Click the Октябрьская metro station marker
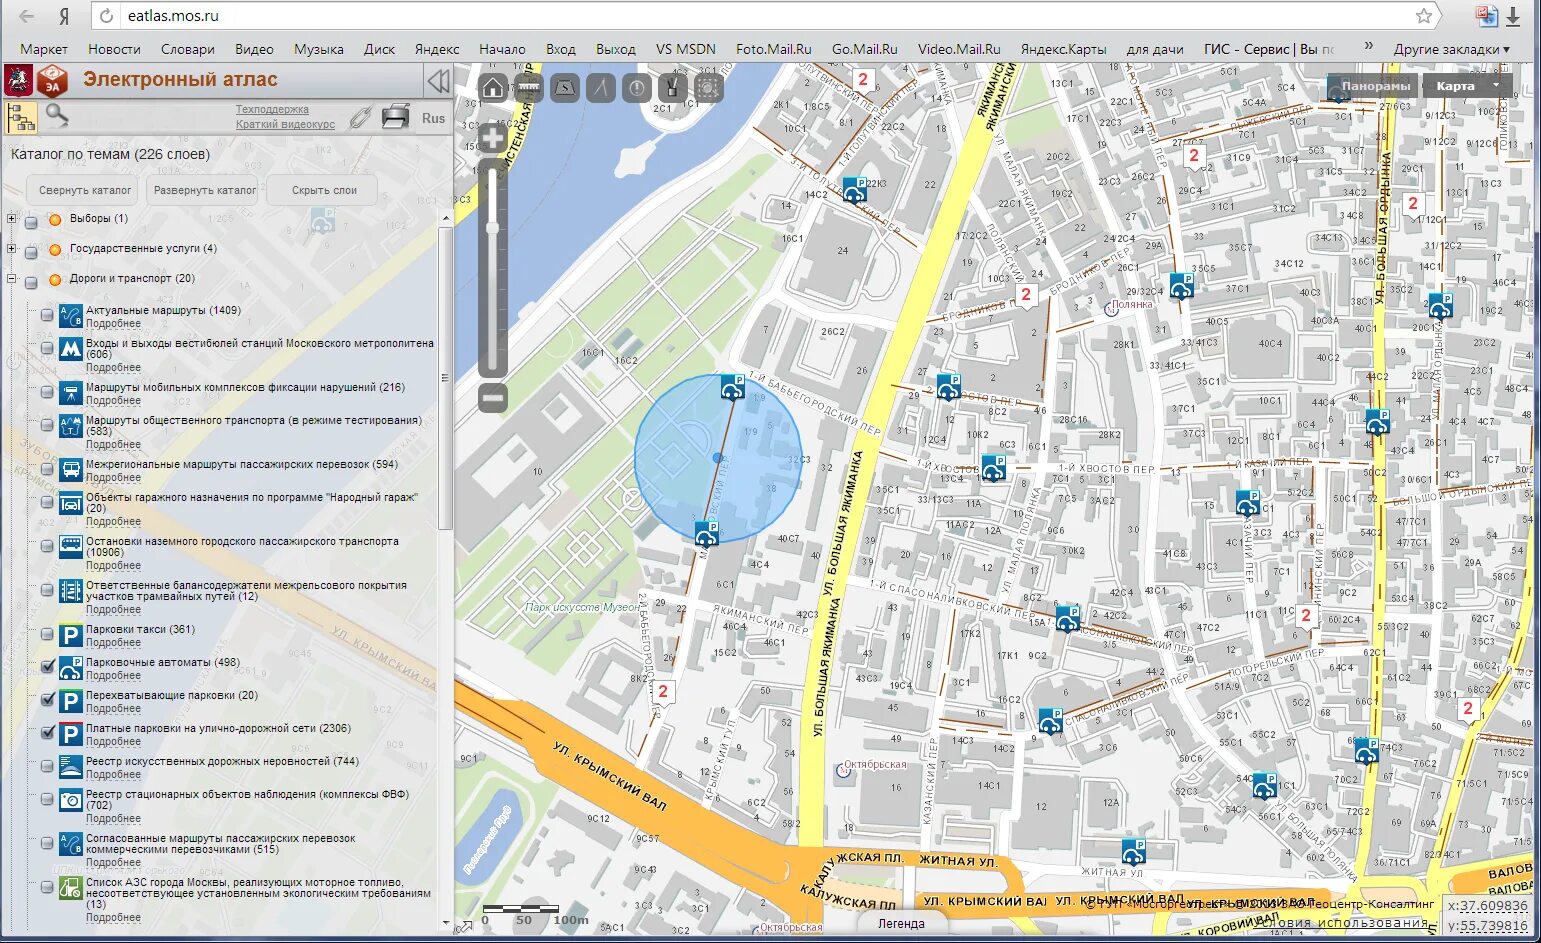This screenshot has height=943, width=1541. coord(845,772)
